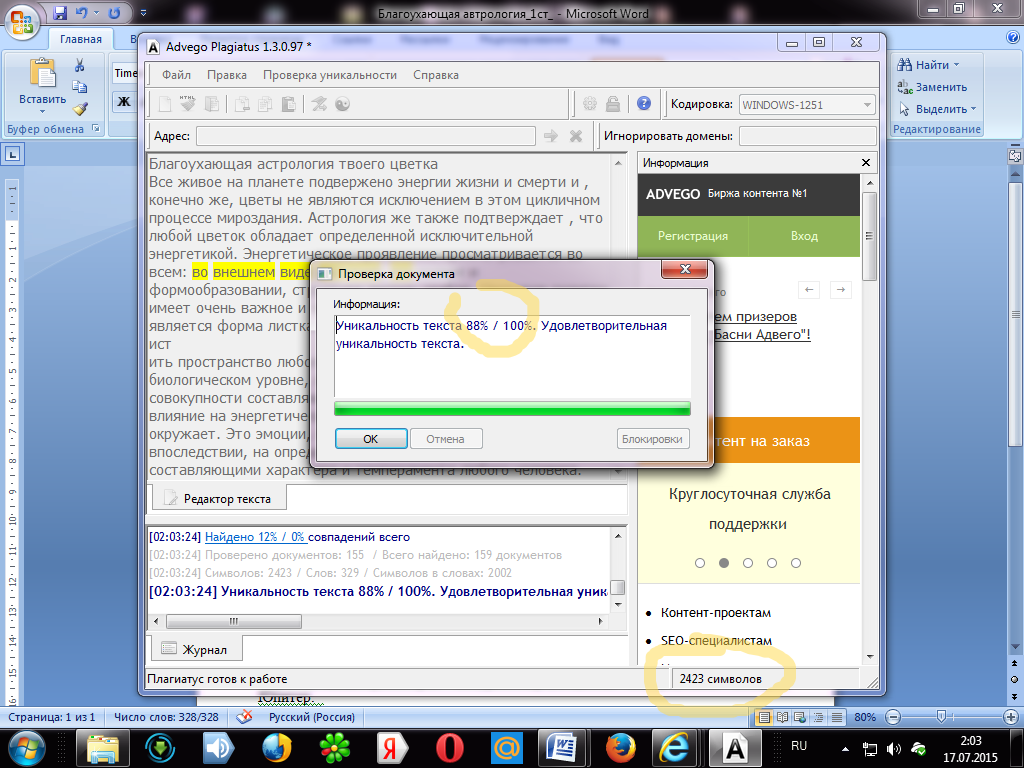Expand the Найти dropdown arrow in Word

pyautogui.click(x=956, y=65)
